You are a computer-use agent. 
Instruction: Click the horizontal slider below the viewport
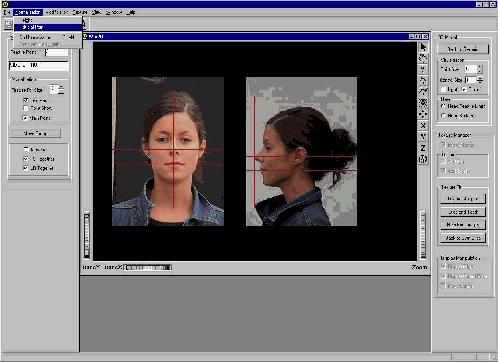148,267
